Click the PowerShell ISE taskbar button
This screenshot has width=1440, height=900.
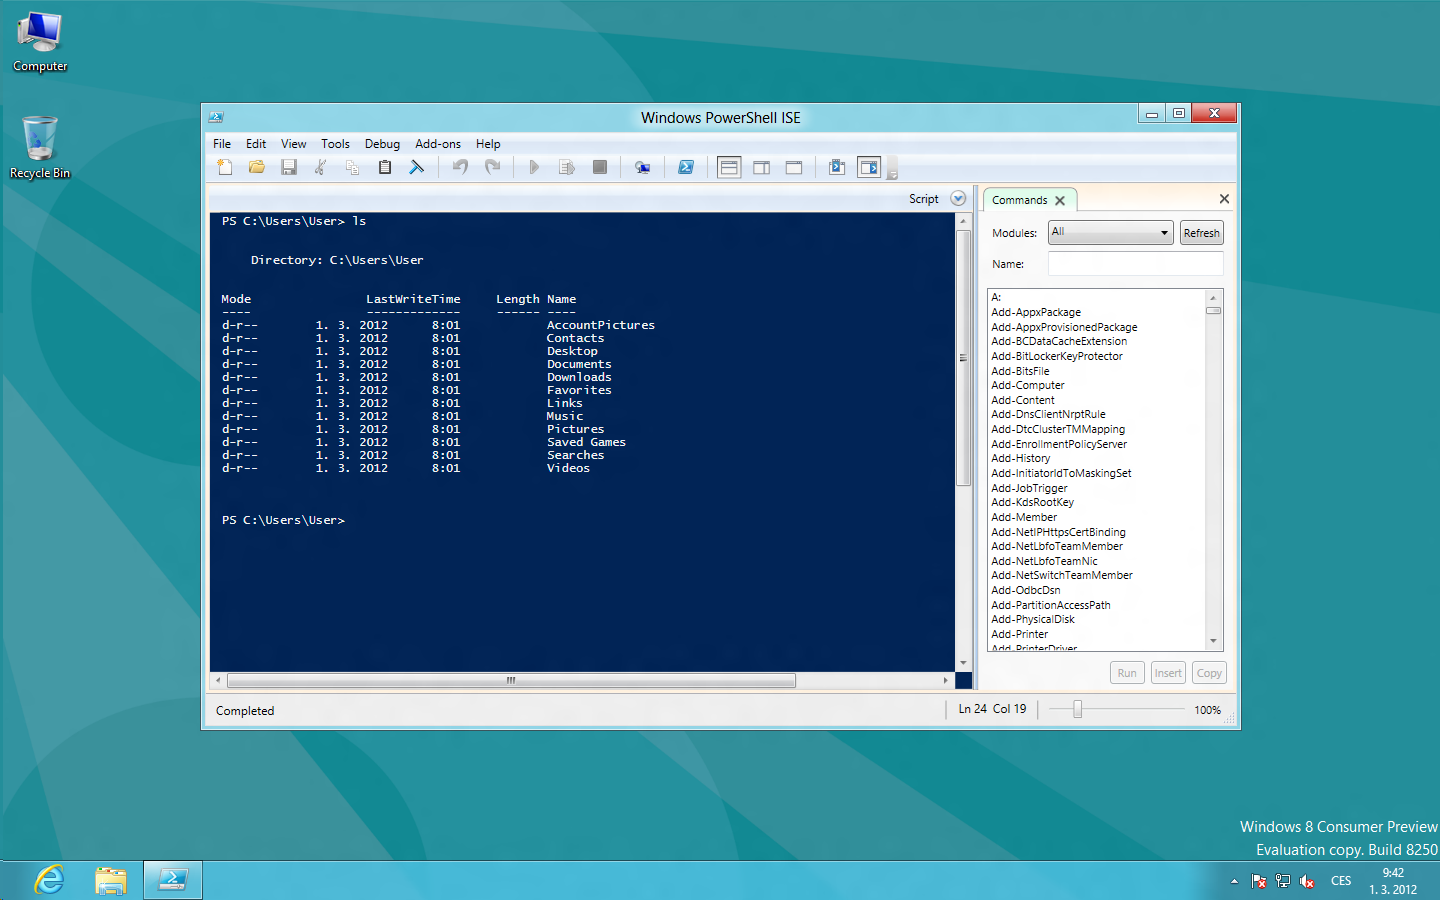(x=173, y=880)
